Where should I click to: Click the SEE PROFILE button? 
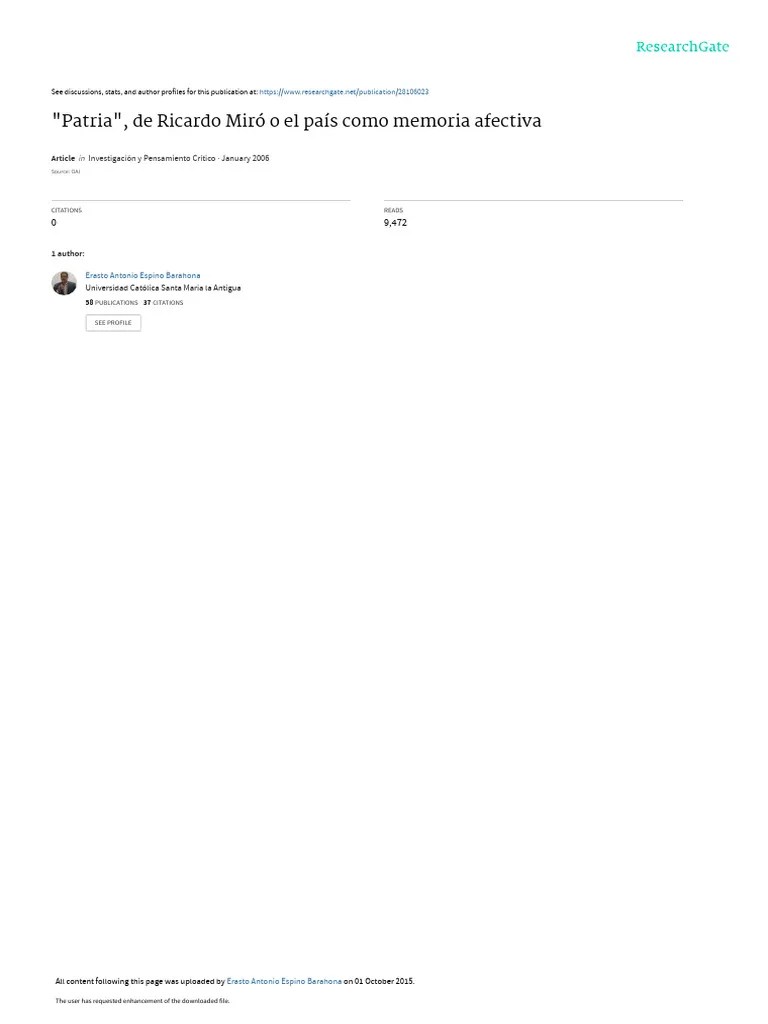click(x=113, y=323)
